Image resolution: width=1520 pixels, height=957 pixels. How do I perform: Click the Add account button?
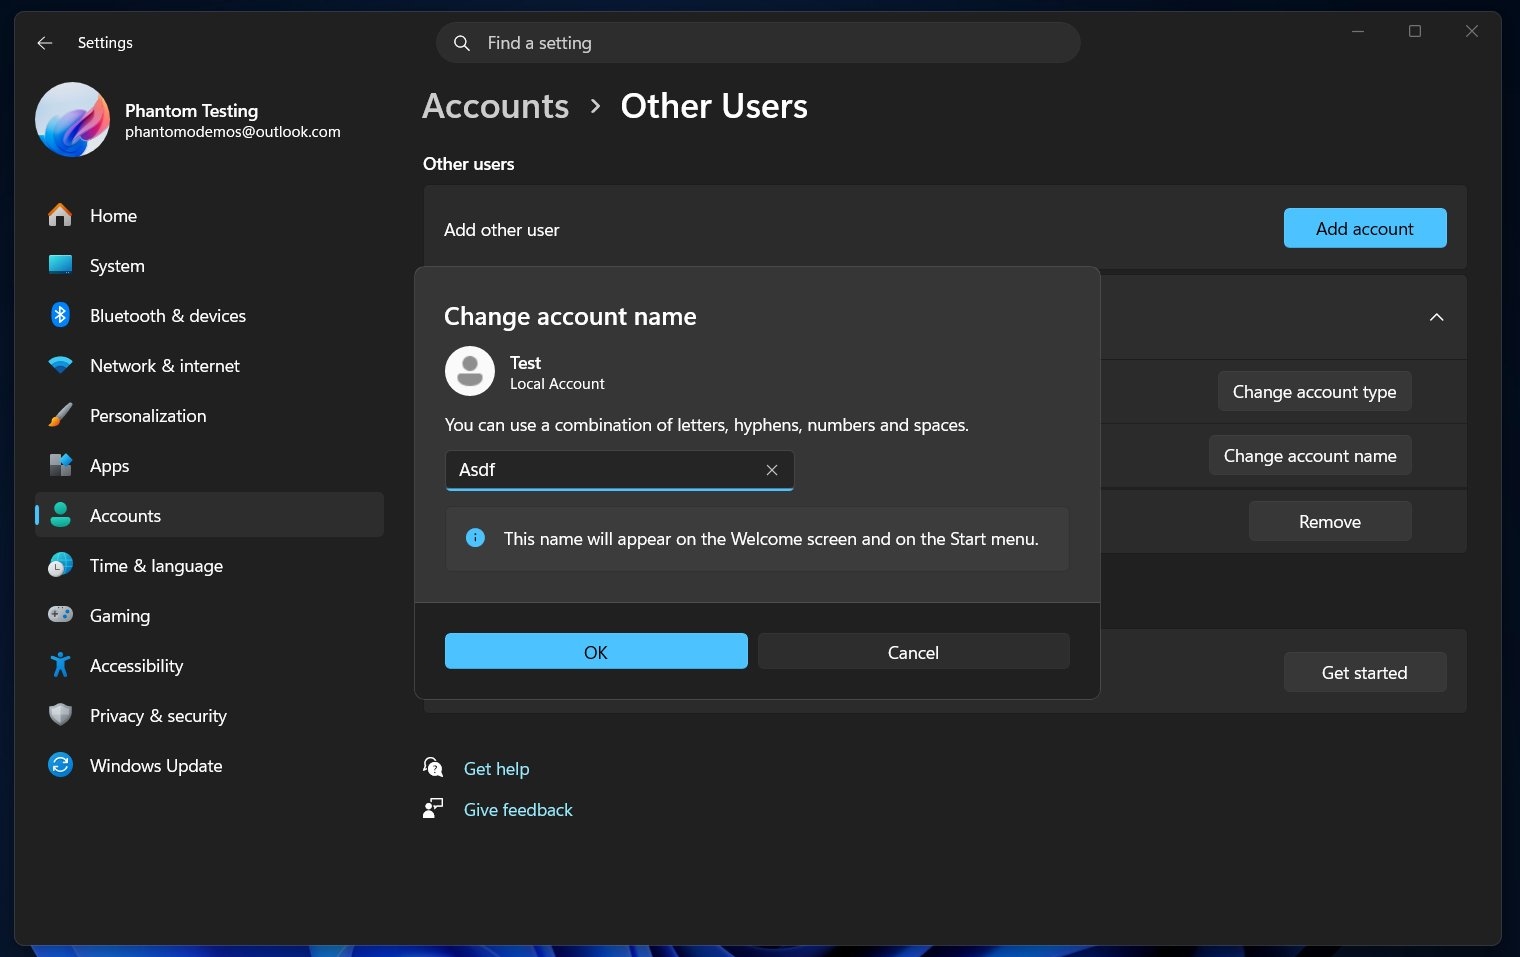[1364, 229]
